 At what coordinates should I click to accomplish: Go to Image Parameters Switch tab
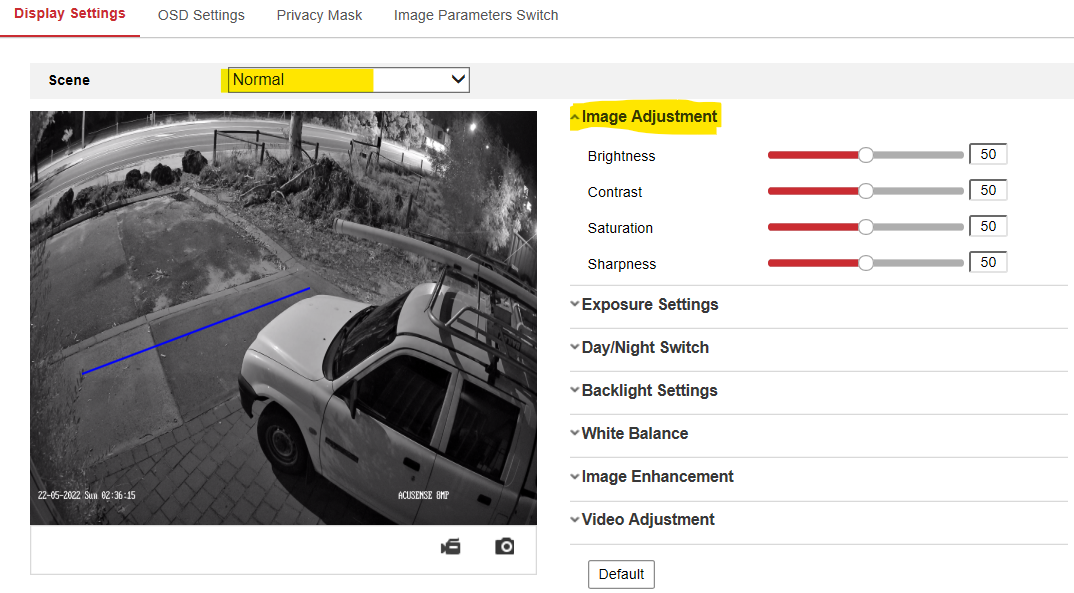pyautogui.click(x=476, y=15)
